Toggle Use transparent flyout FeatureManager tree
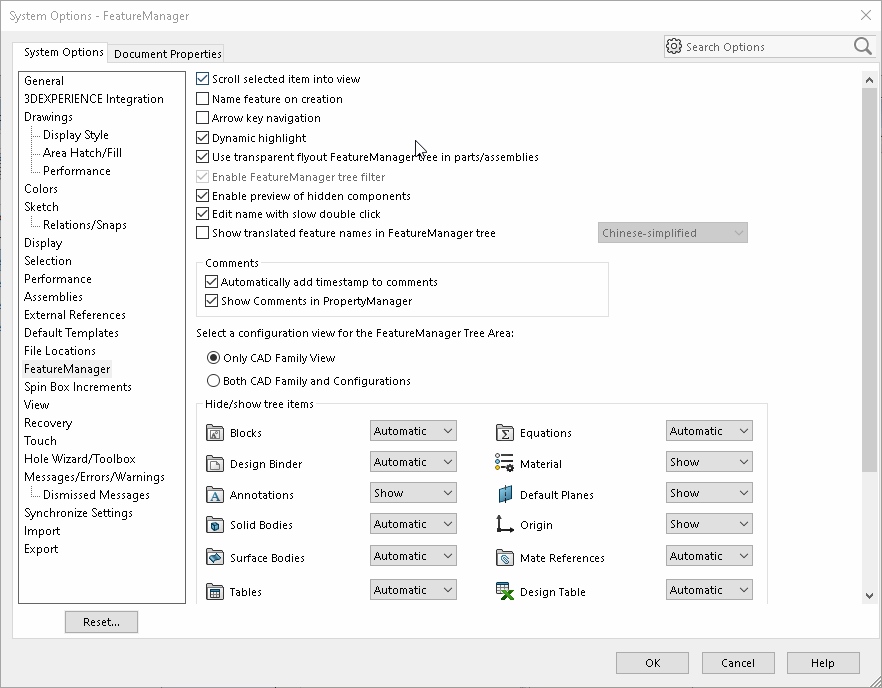 point(202,157)
